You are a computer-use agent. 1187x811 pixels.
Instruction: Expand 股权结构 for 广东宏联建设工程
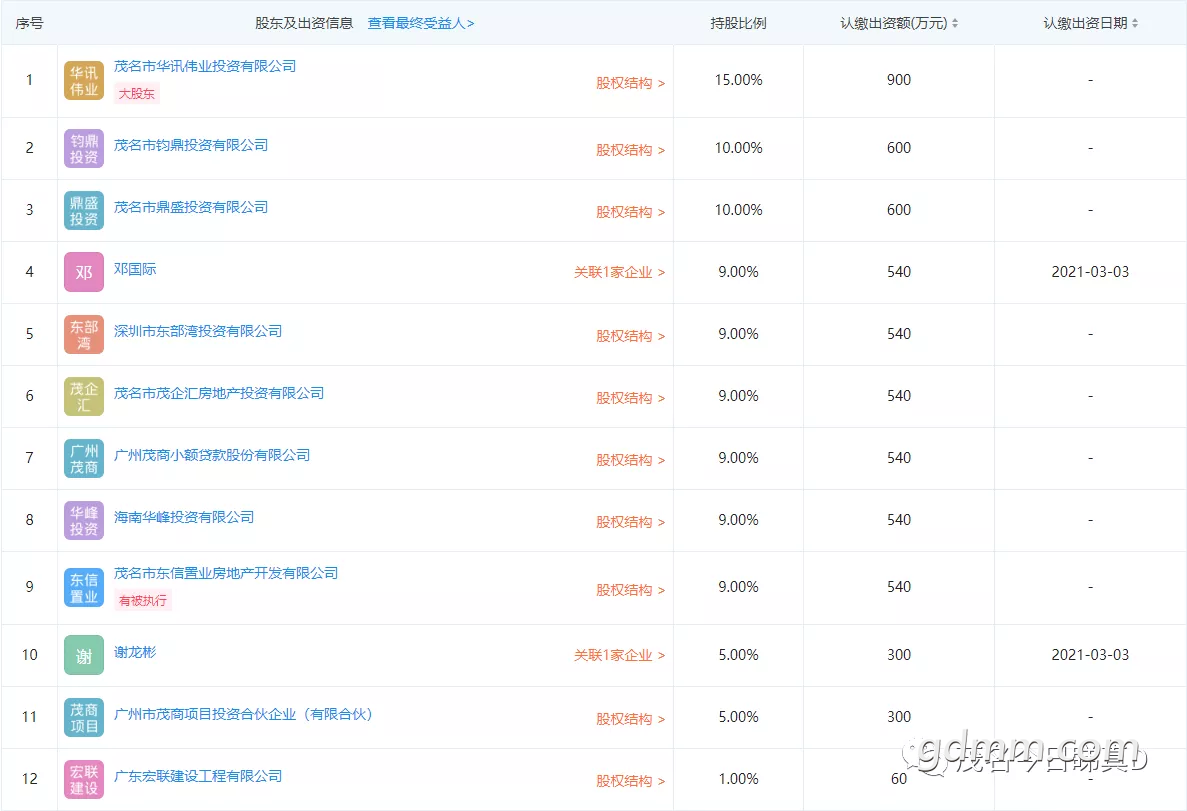[x=630, y=781]
